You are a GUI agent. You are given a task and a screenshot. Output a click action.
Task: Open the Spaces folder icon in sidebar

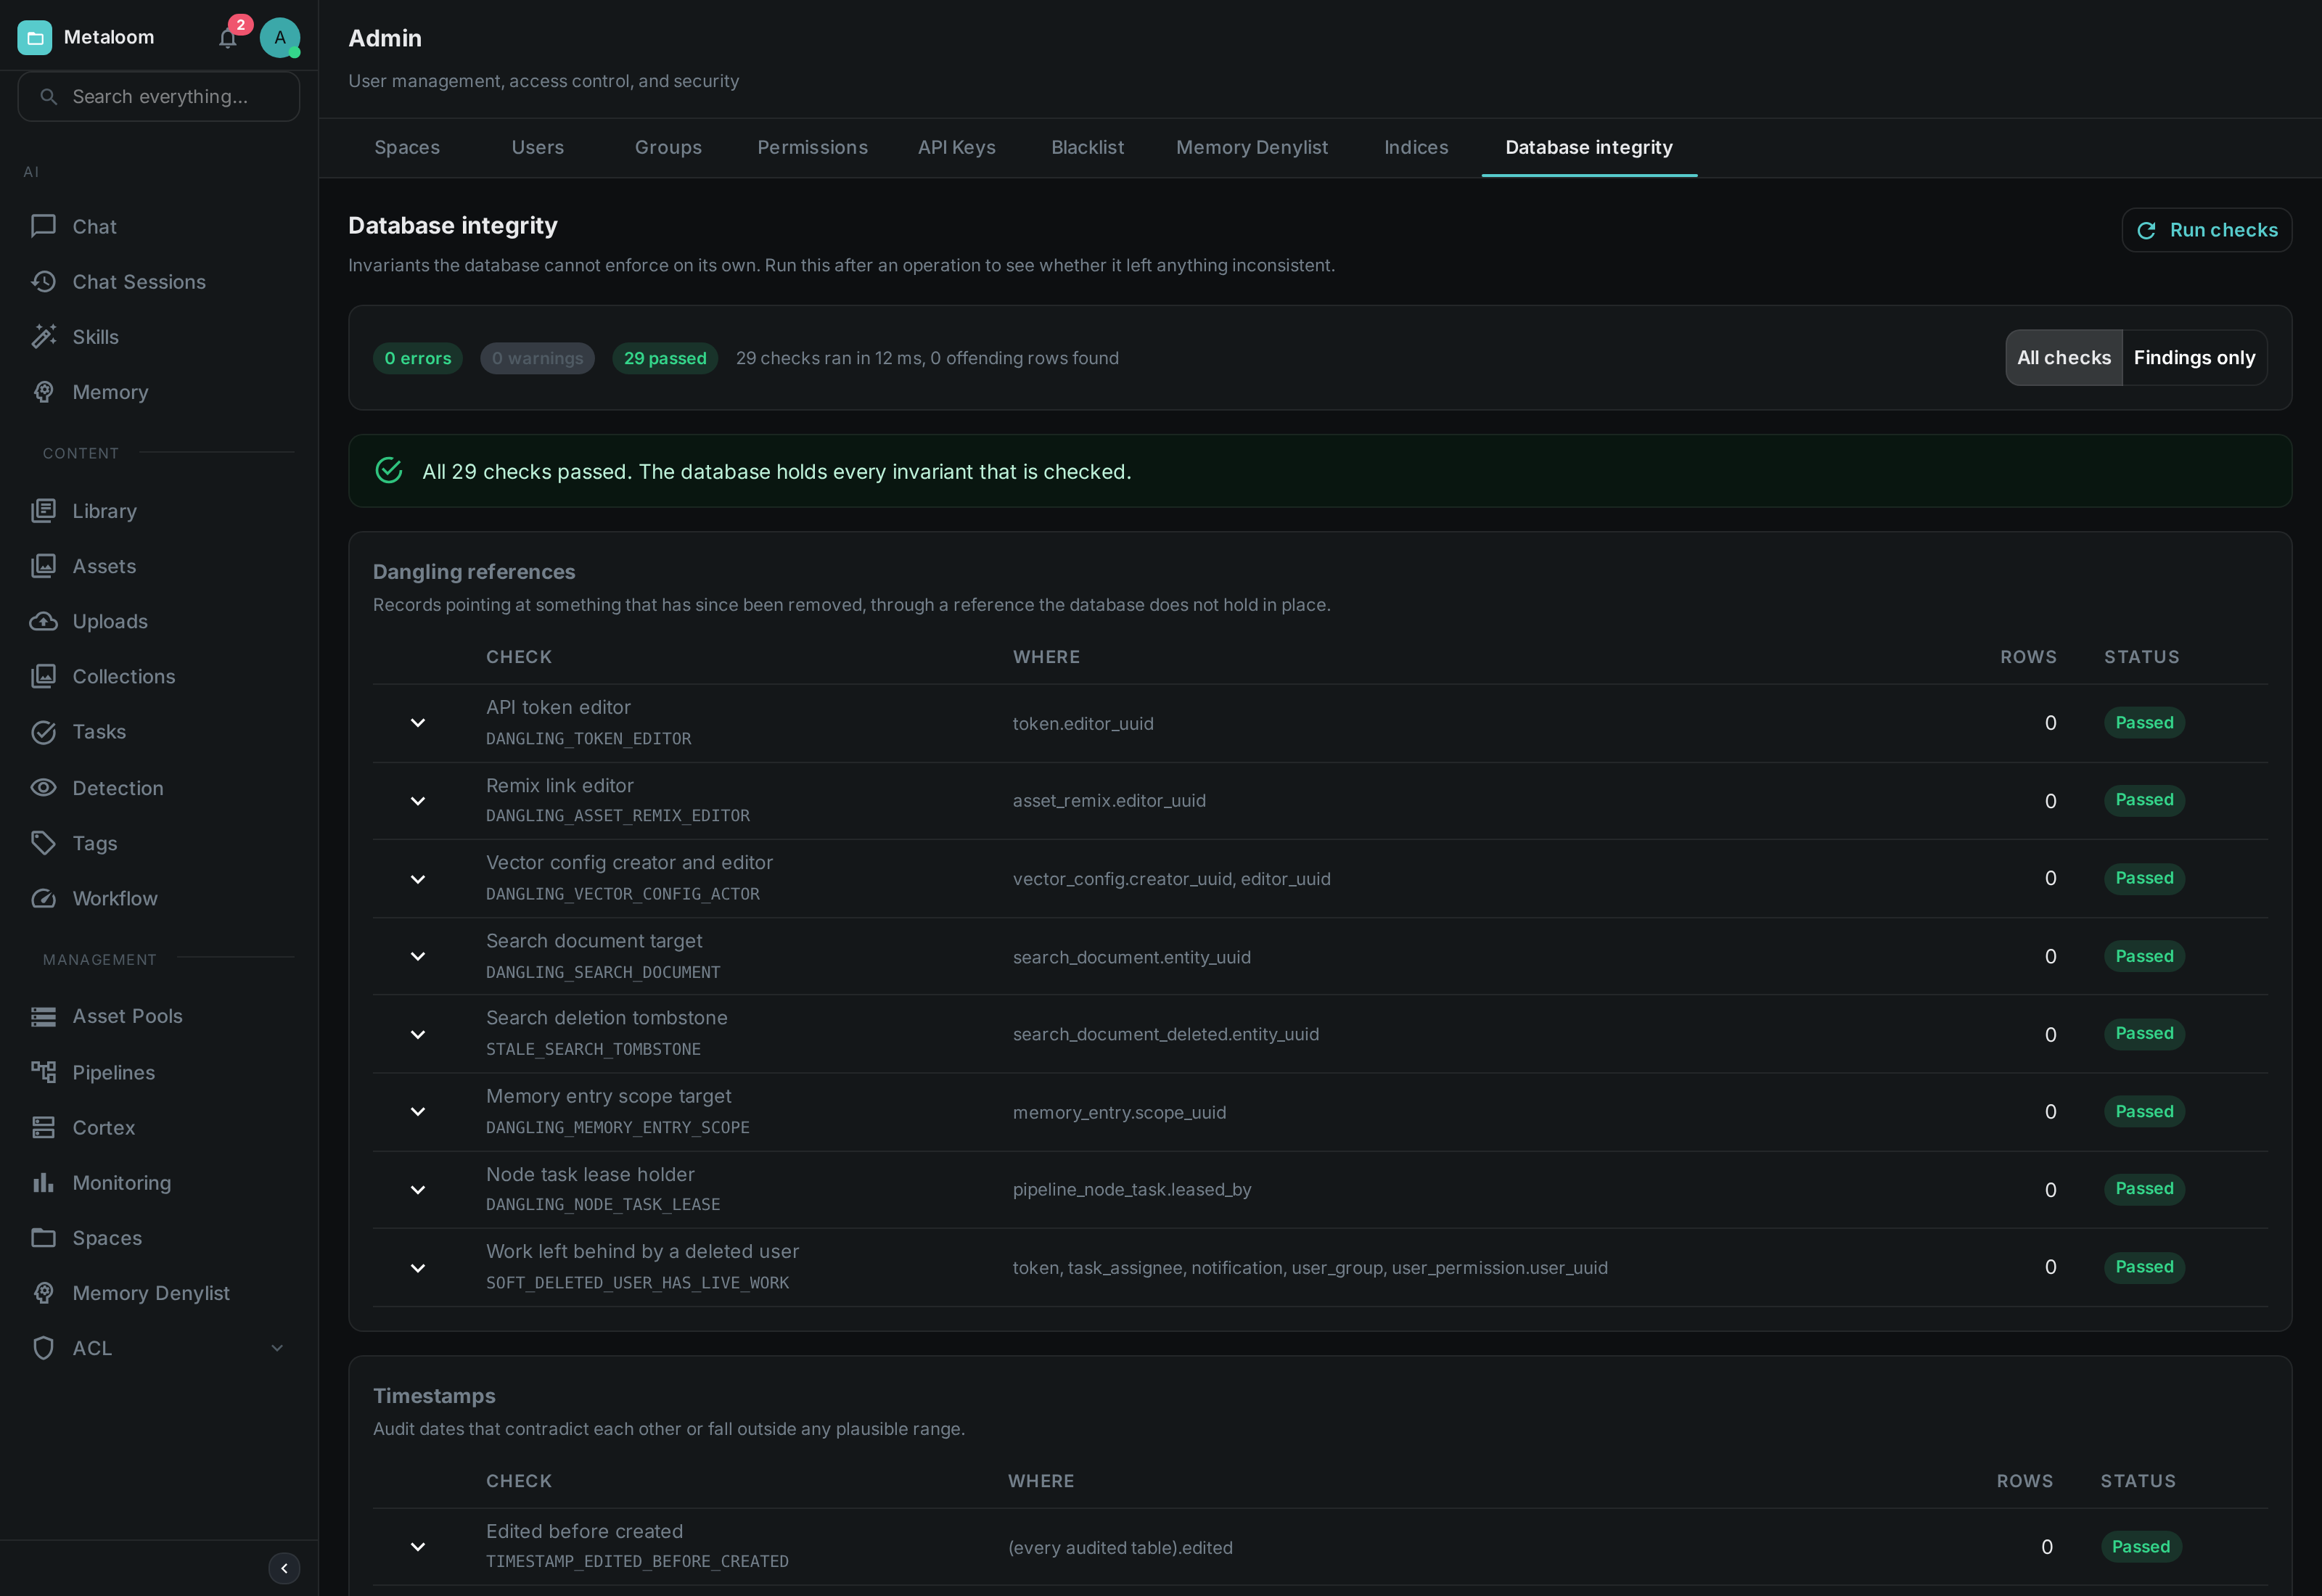pos(43,1237)
